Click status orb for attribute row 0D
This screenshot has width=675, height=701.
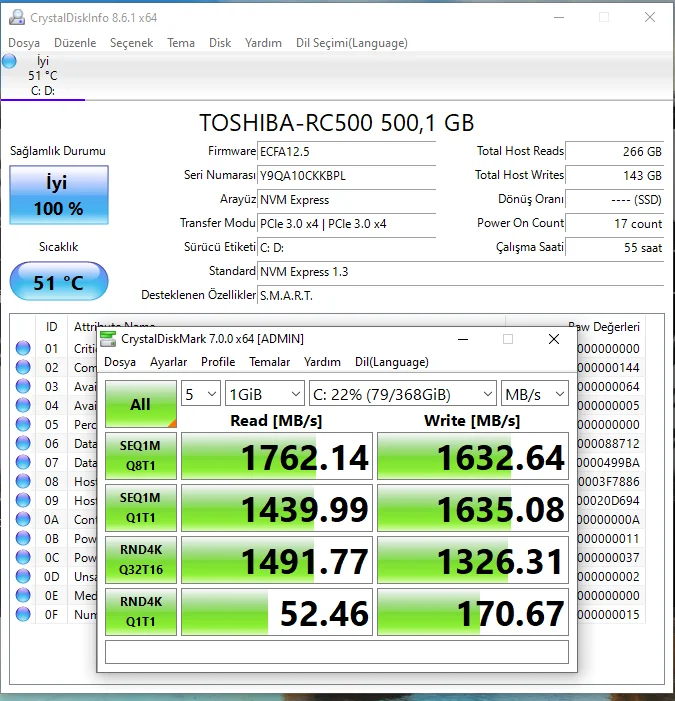click(x=23, y=576)
